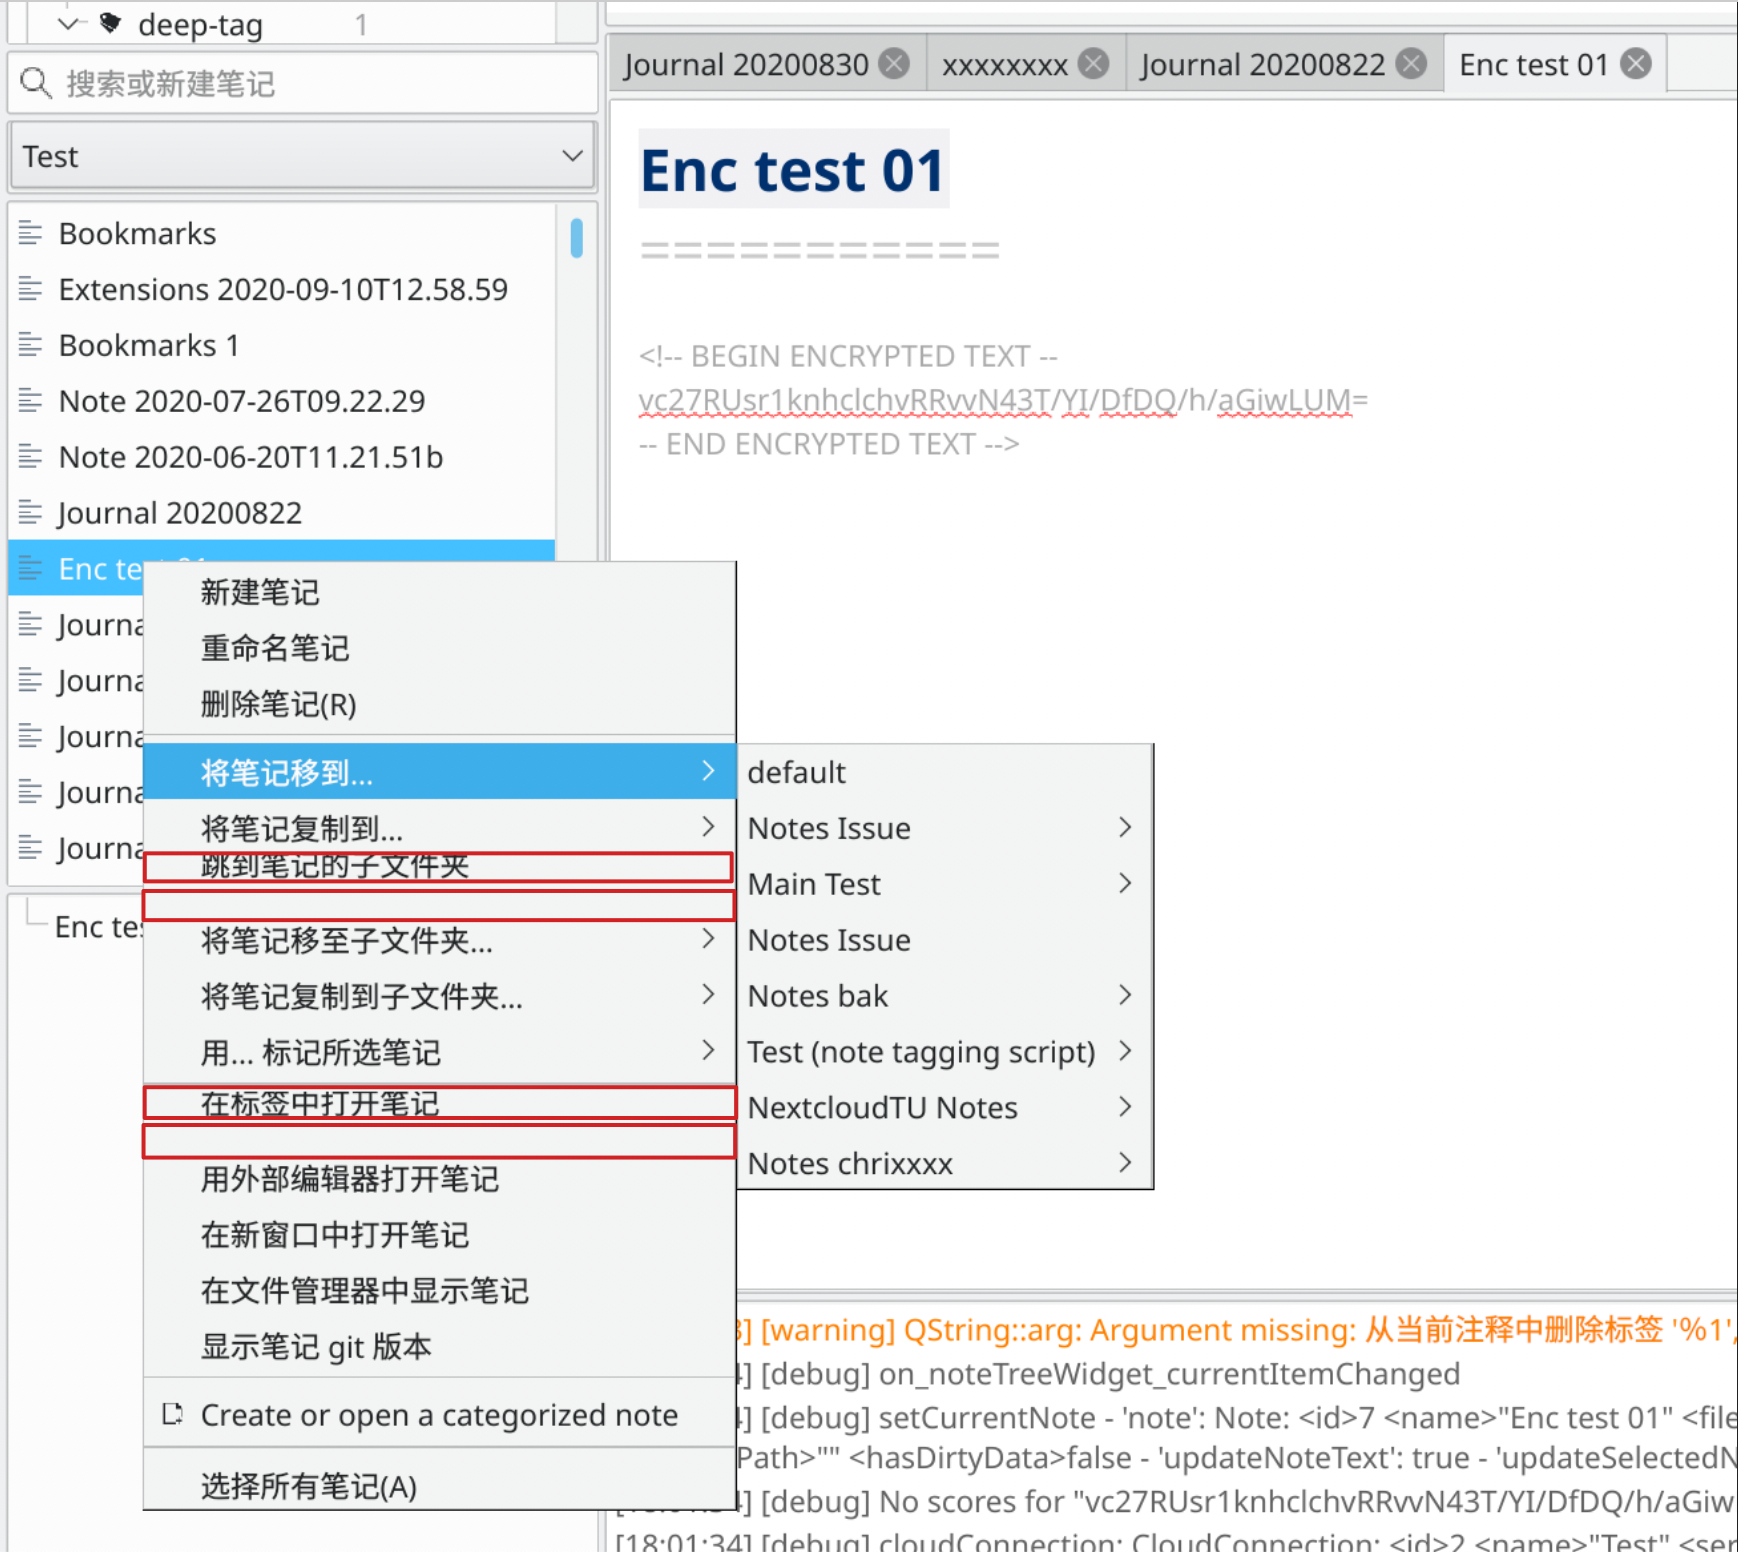
Task: Choose 在新窗口中打开笔记
Action: (440, 1235)
